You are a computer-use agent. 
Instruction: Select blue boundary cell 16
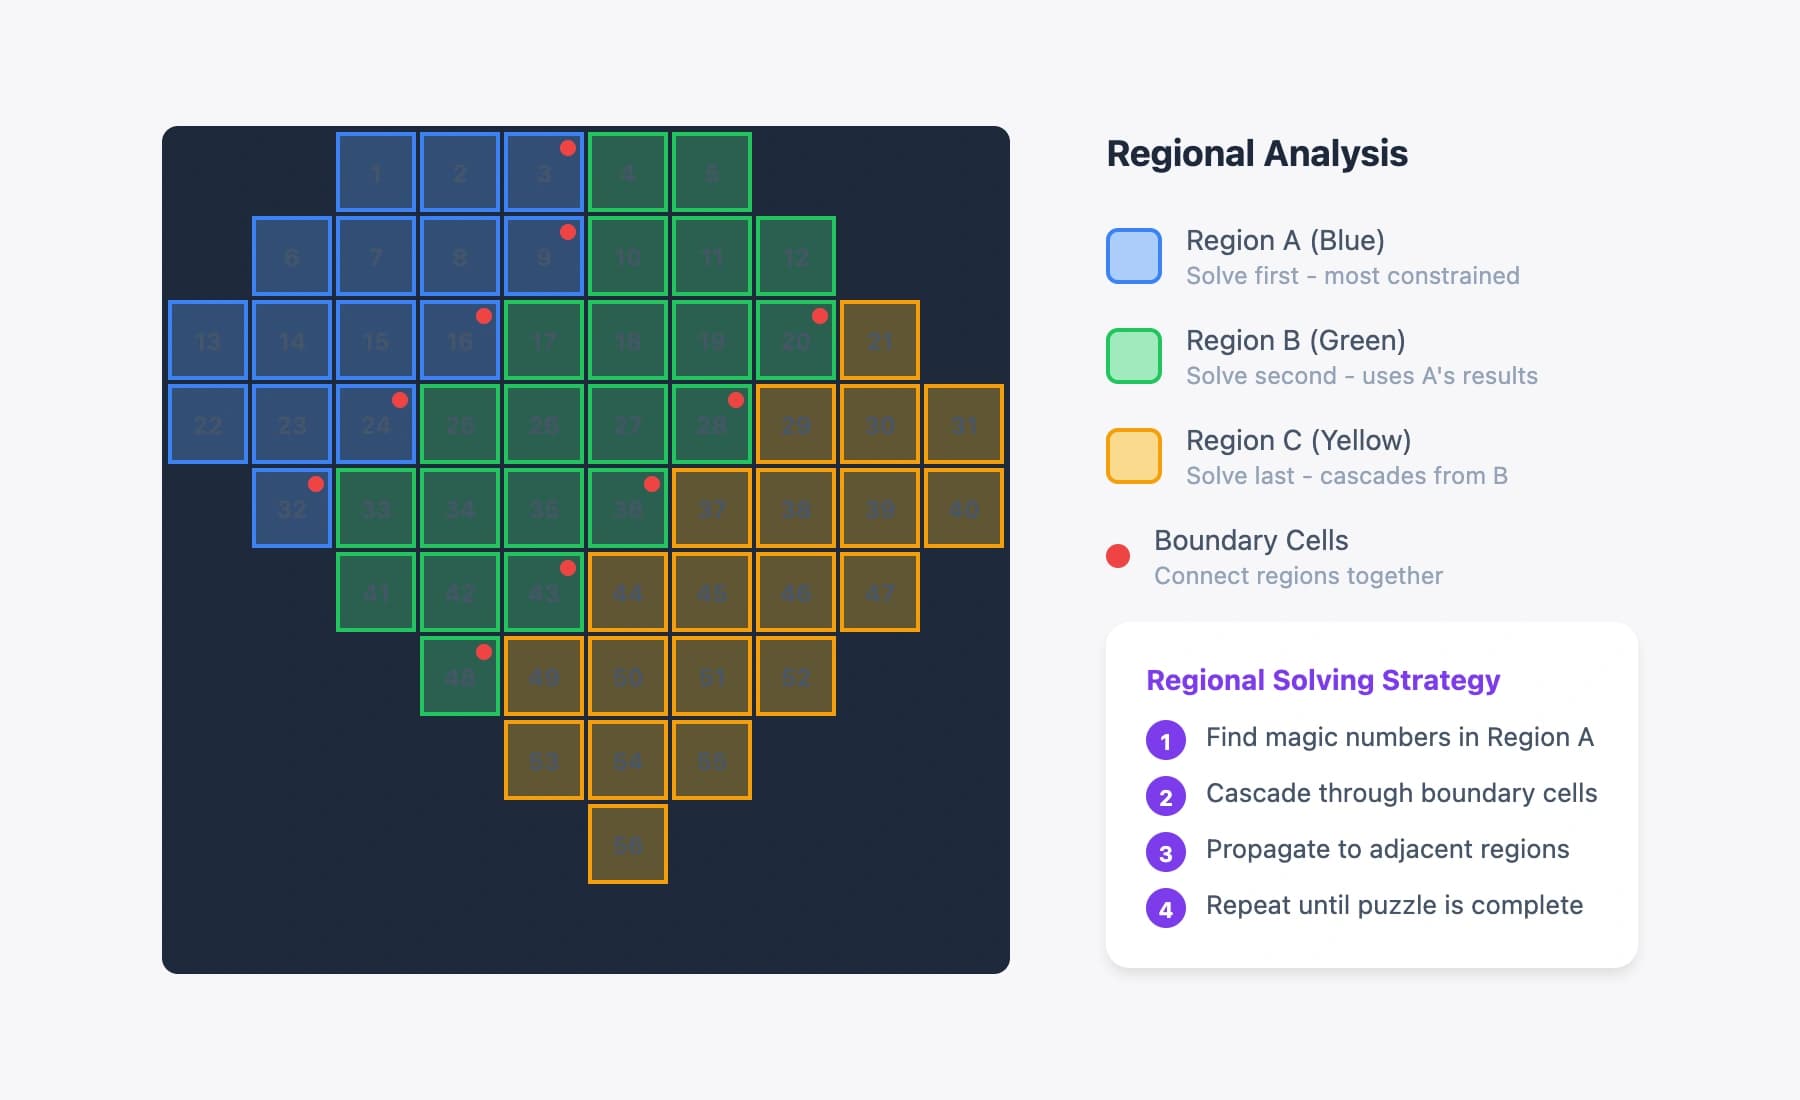point(460,340)
